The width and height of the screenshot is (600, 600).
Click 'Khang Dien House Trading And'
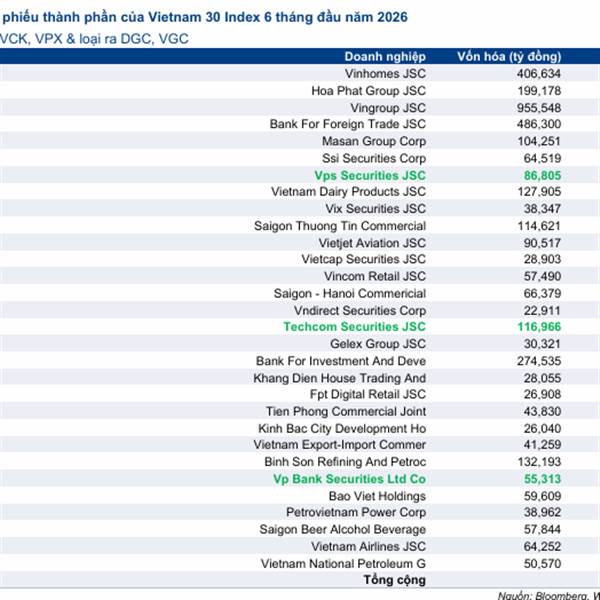[x=339, y=378]
